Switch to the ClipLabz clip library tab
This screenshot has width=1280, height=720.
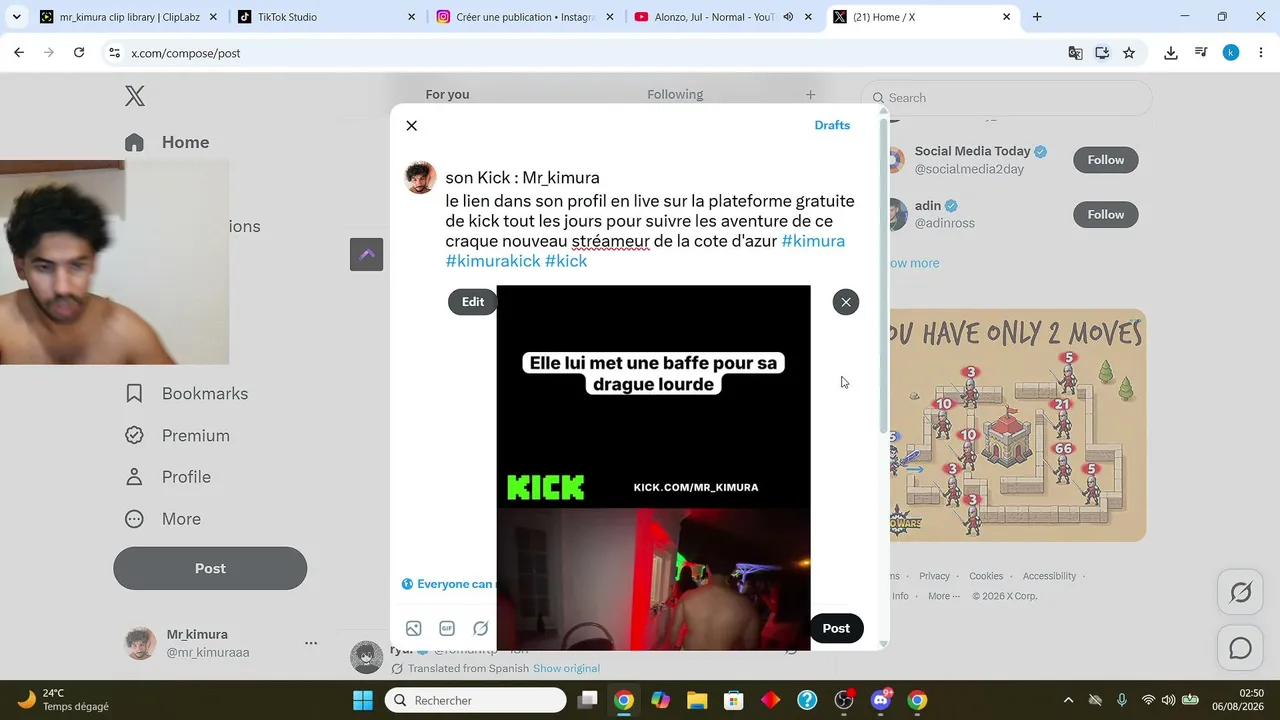pos(129,17)
